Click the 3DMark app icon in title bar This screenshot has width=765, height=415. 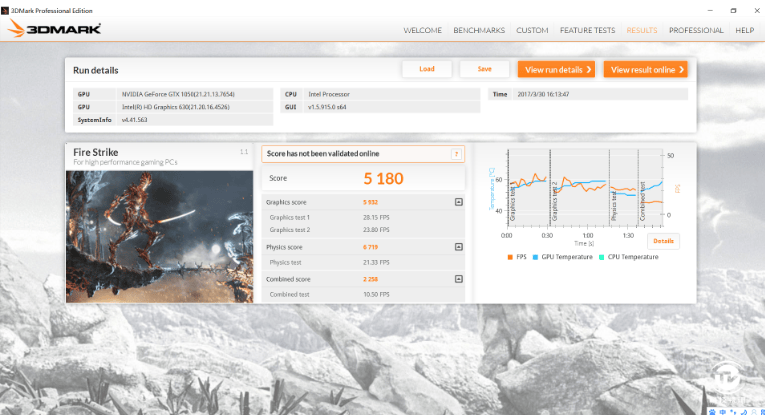[x=5, y=10]
